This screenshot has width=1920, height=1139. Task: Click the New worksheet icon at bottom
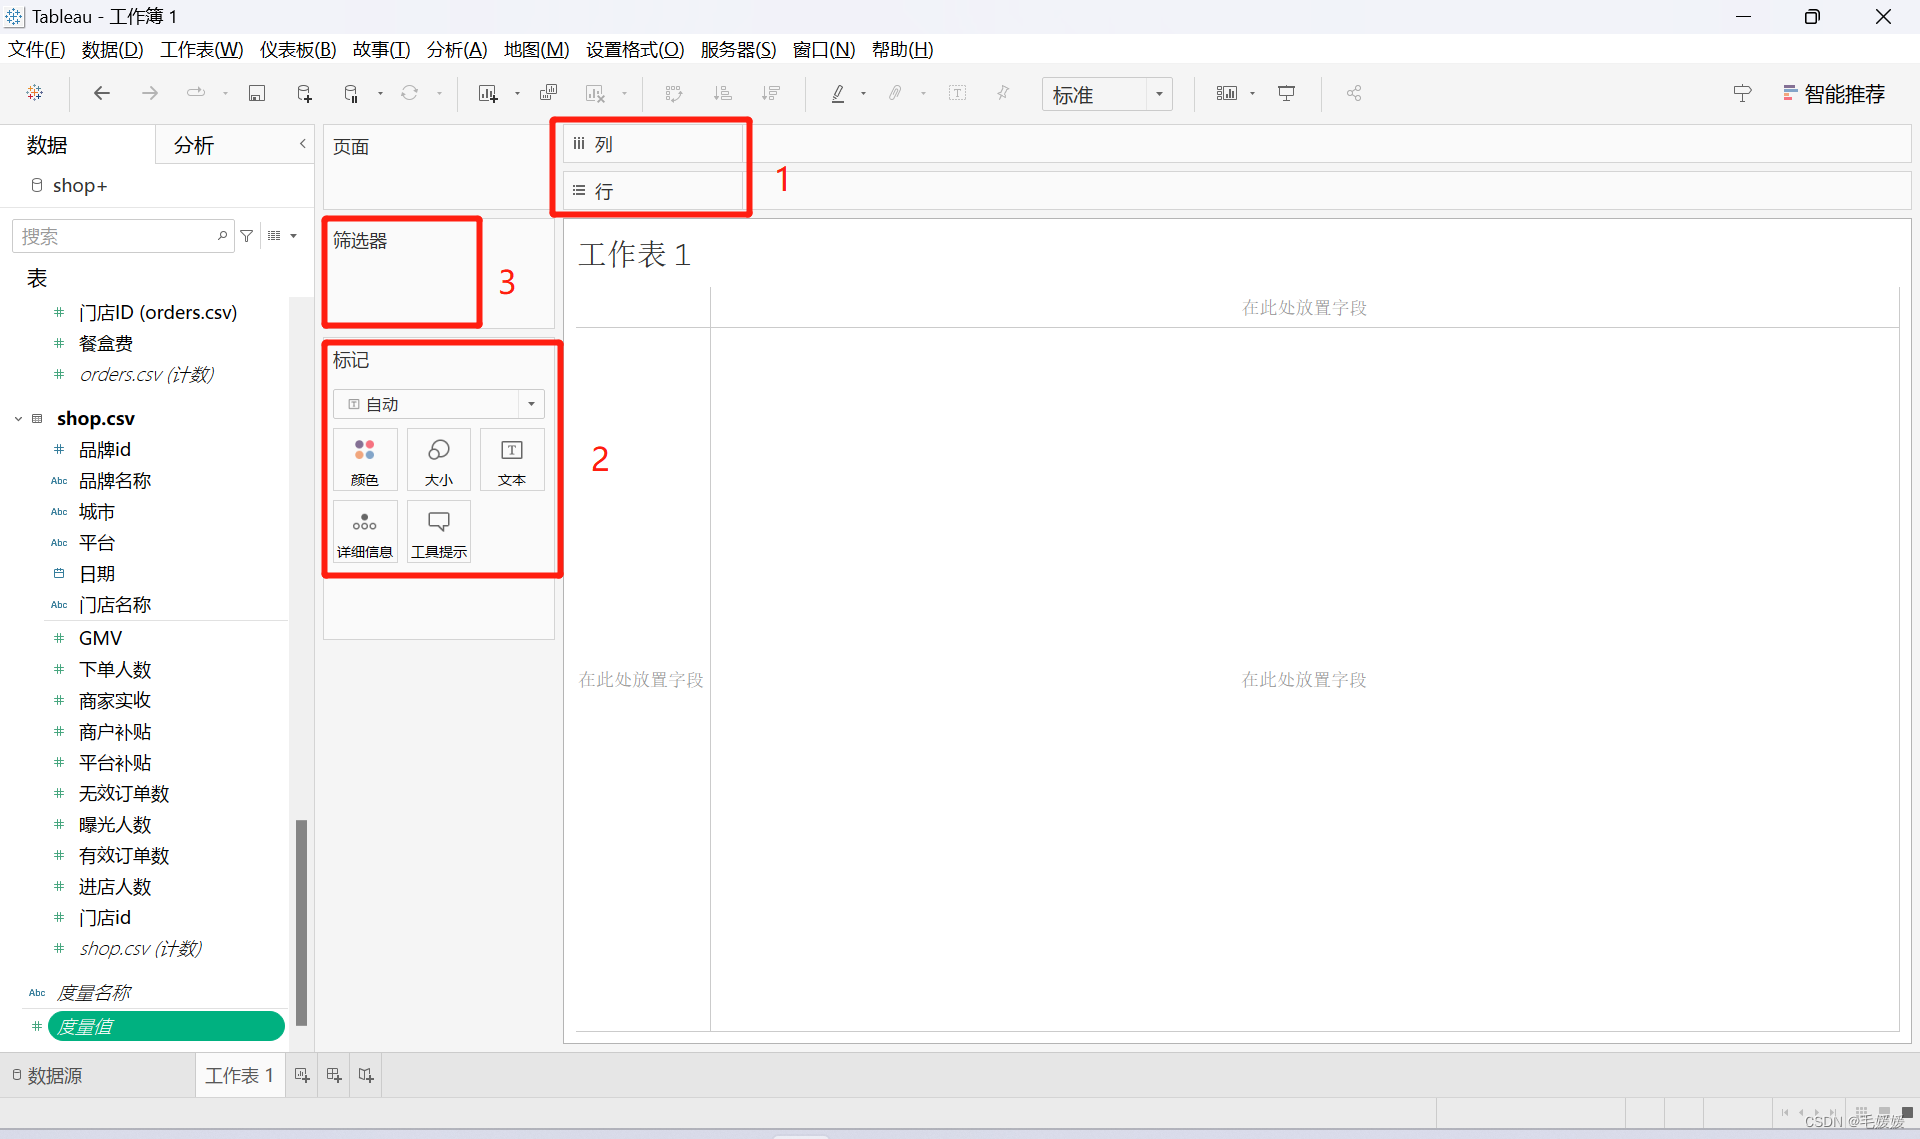click(x=302, y=1075)
